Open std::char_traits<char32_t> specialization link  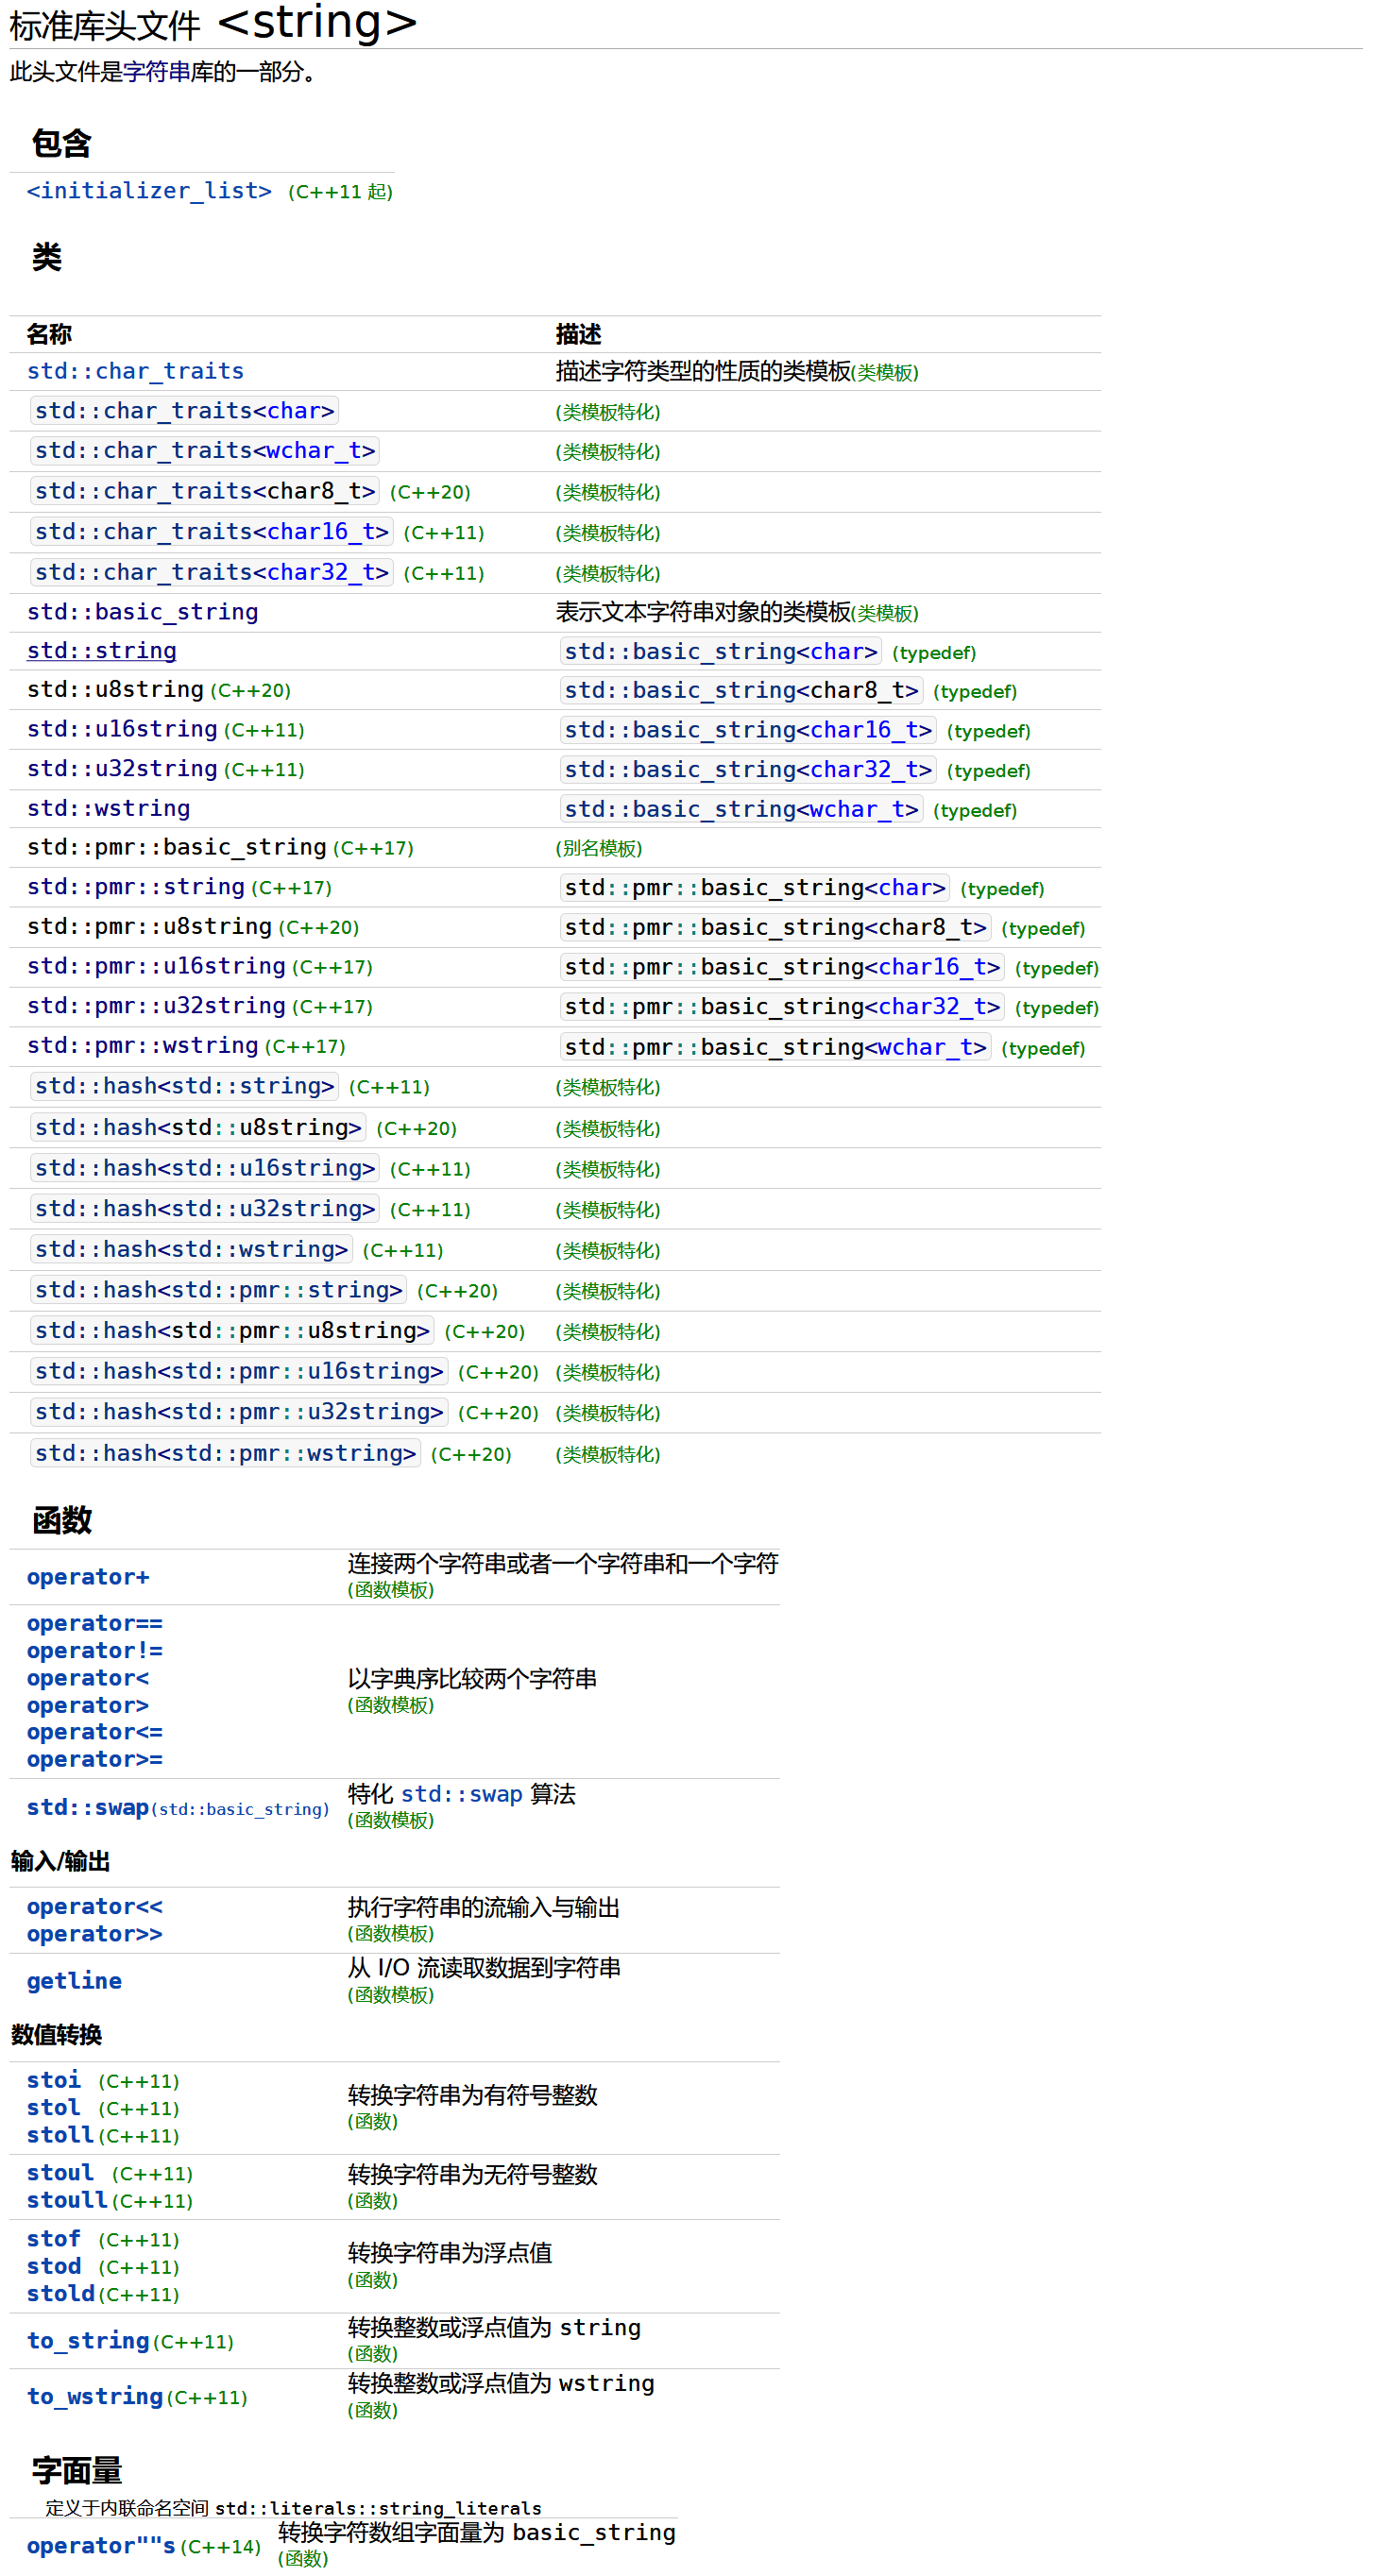tap(211, 572)
